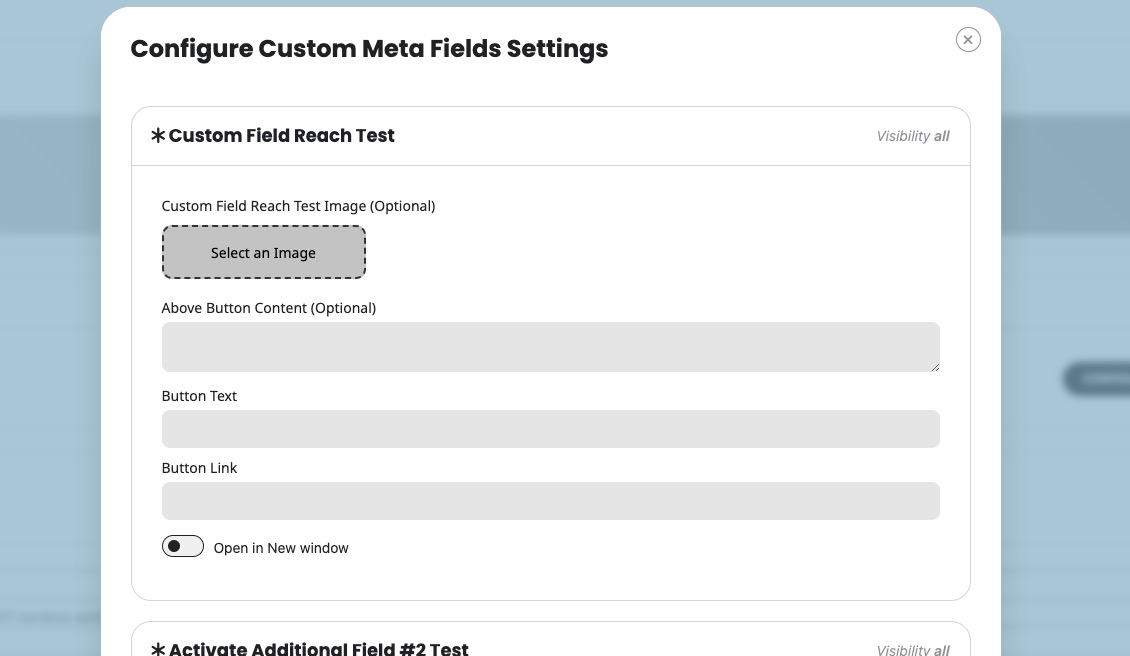Click the asterisk icon beside Activate Additional Field #2 Test
This screenshot has height=656, width=1130.
(x=158, y=649)
